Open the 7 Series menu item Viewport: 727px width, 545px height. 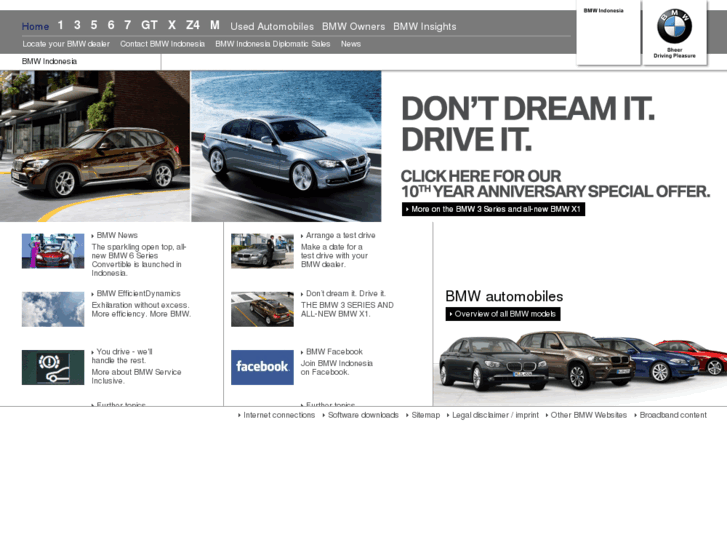click(128, 25)
